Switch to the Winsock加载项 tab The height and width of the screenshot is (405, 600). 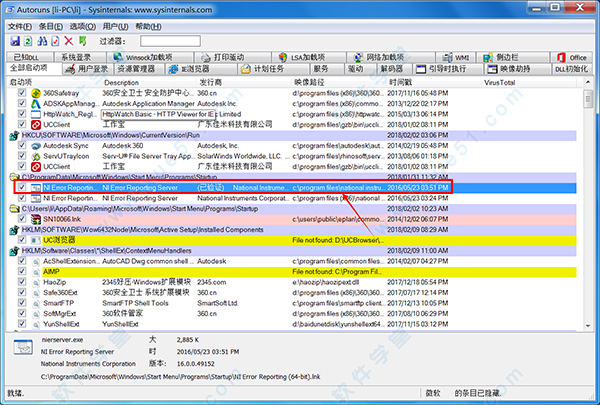(x=150, y=57)
